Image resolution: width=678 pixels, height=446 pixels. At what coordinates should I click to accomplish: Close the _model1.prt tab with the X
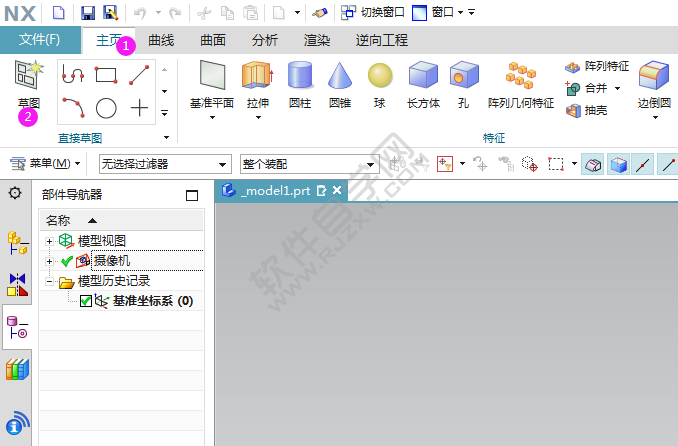[337, 190]
